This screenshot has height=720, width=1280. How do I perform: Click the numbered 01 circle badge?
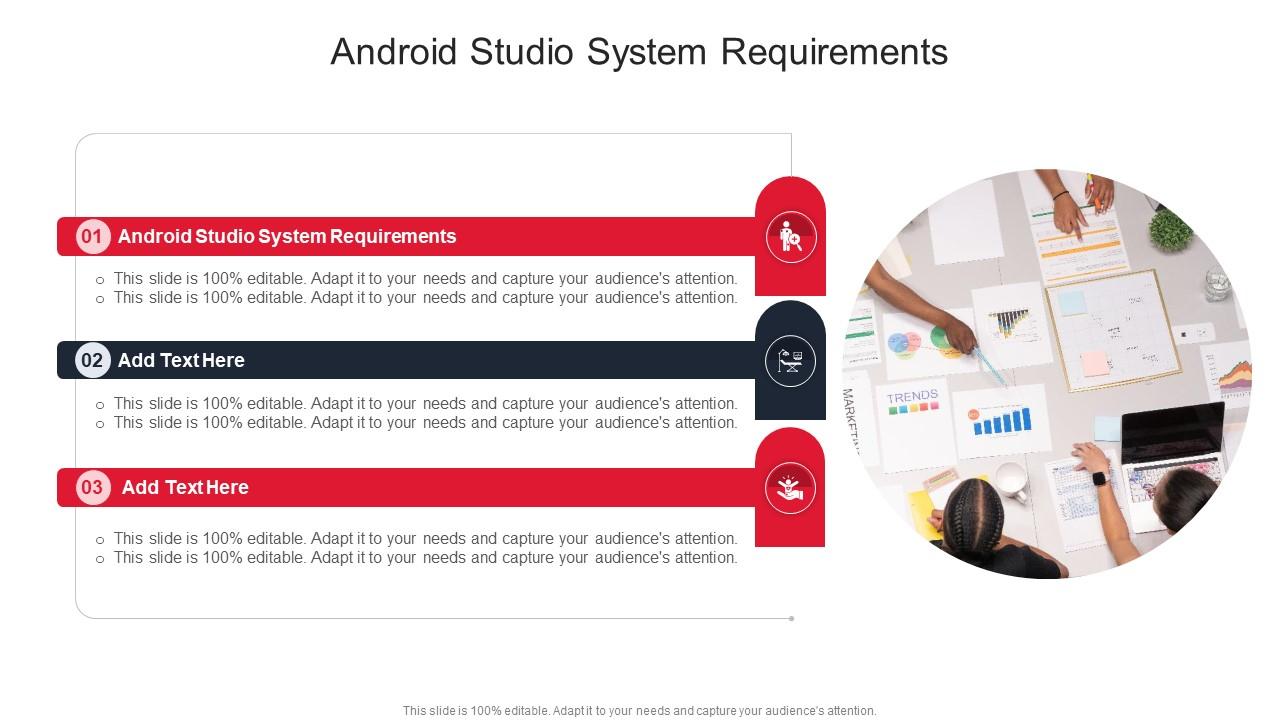pyautogui.click(x=92, y=237)
